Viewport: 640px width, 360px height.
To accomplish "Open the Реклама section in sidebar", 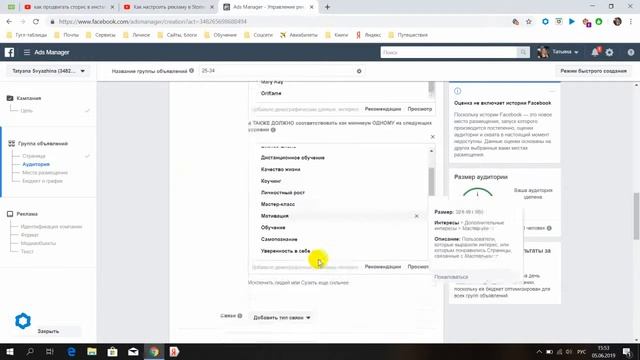I will 27,214.
